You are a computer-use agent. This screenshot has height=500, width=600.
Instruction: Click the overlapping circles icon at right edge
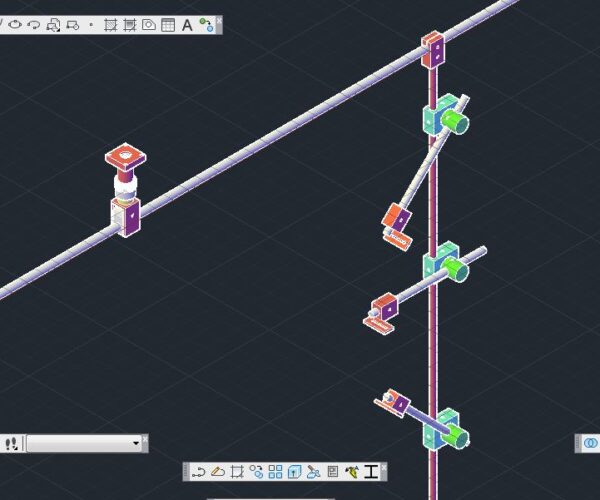[x=591, y=443]
